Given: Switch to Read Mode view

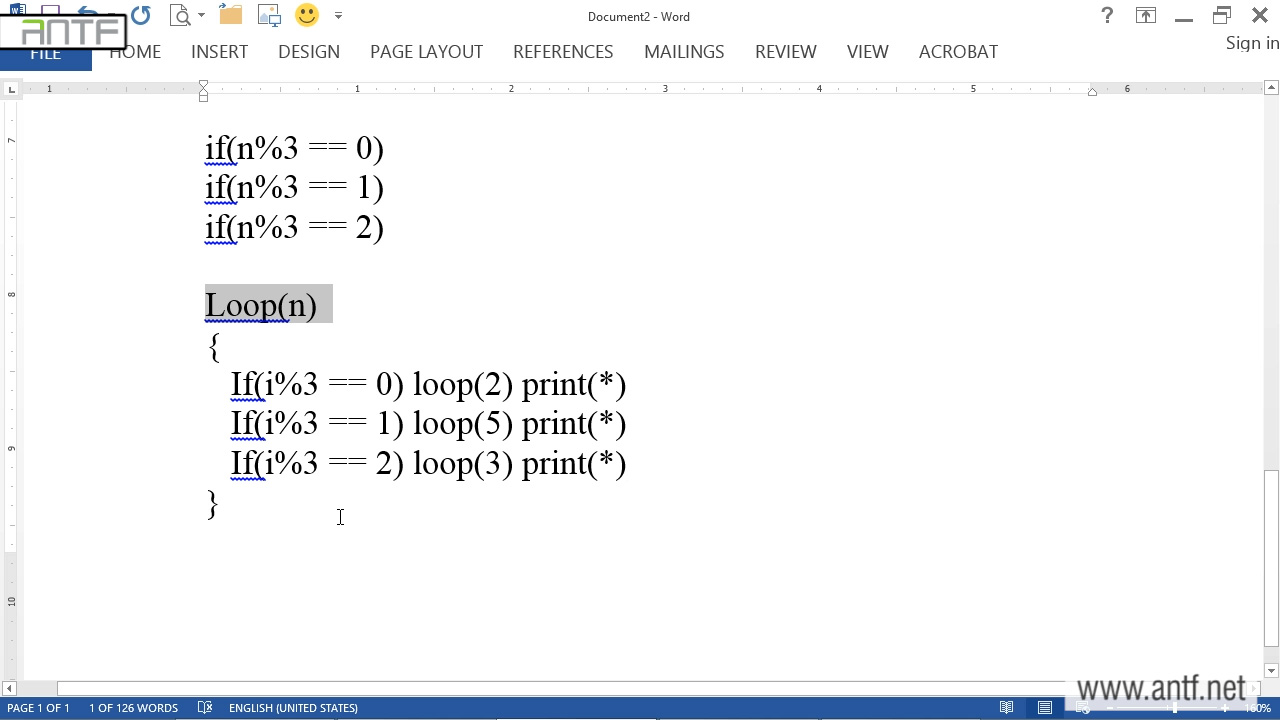Looking at the screenshot, I should click(1007, 708).
